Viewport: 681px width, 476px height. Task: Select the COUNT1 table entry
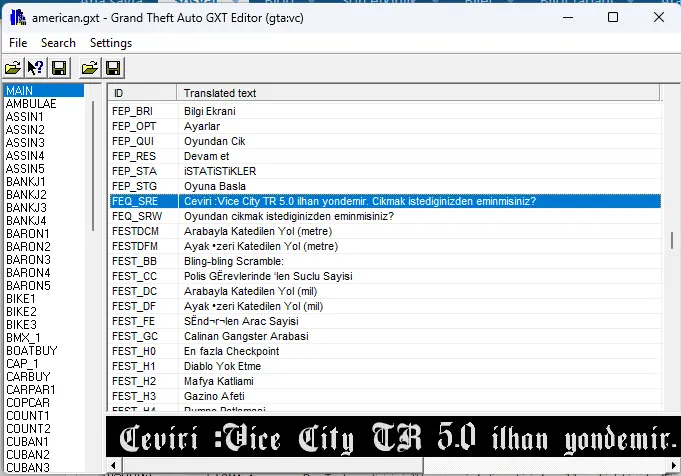28,416
